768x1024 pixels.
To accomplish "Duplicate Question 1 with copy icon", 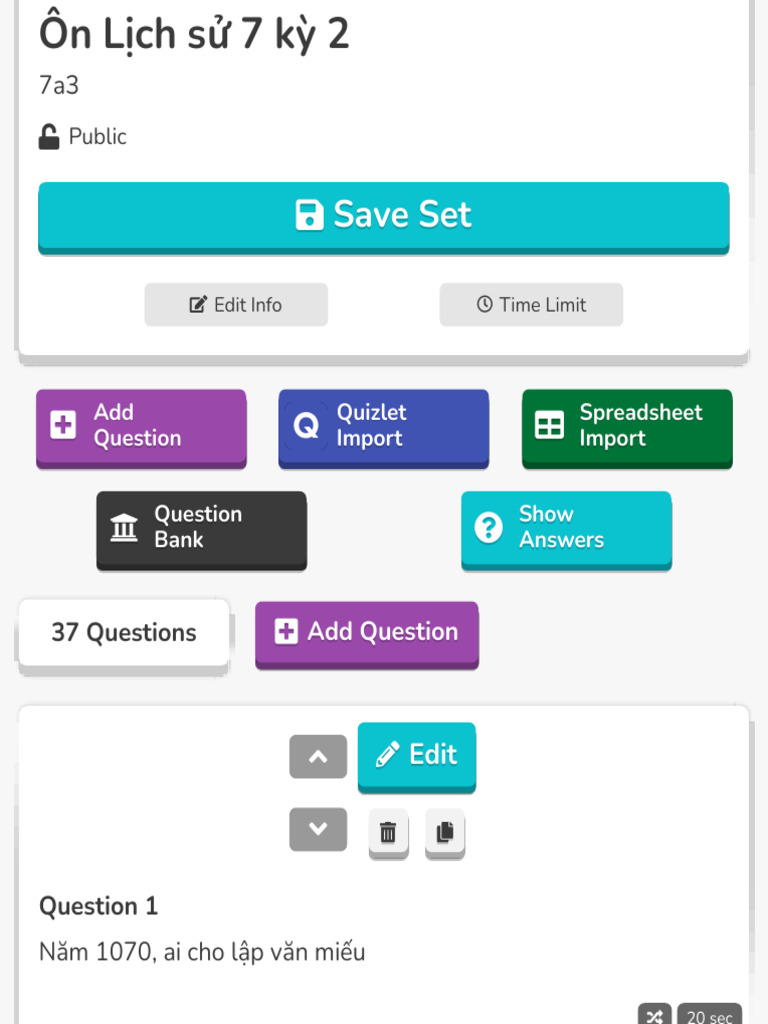I will pyautogui.click(x=445, y=832).
